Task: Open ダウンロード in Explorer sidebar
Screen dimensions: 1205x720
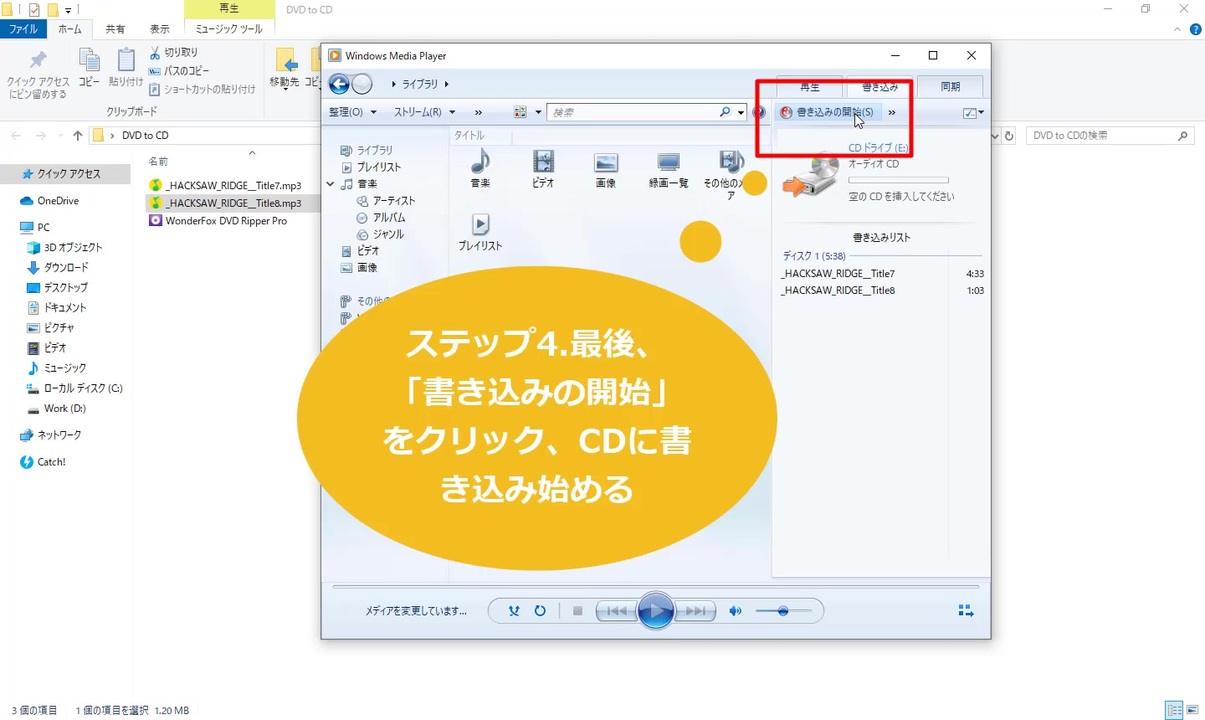Action: click(58, 268)
